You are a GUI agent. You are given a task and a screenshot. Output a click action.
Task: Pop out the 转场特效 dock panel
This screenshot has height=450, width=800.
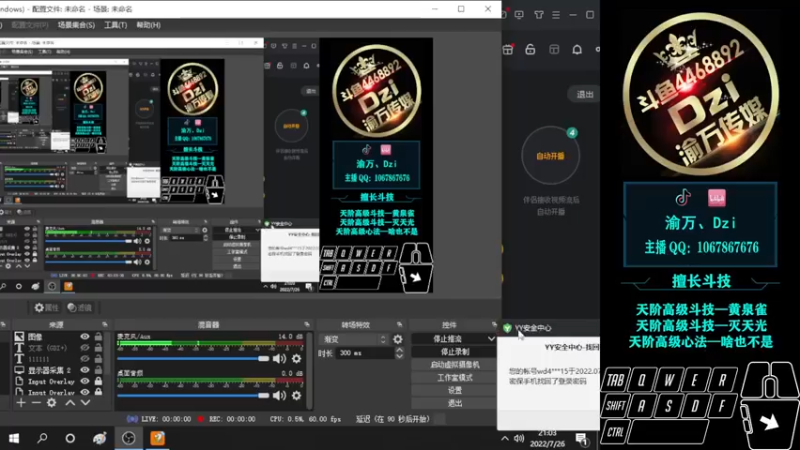tap(399, 324)
